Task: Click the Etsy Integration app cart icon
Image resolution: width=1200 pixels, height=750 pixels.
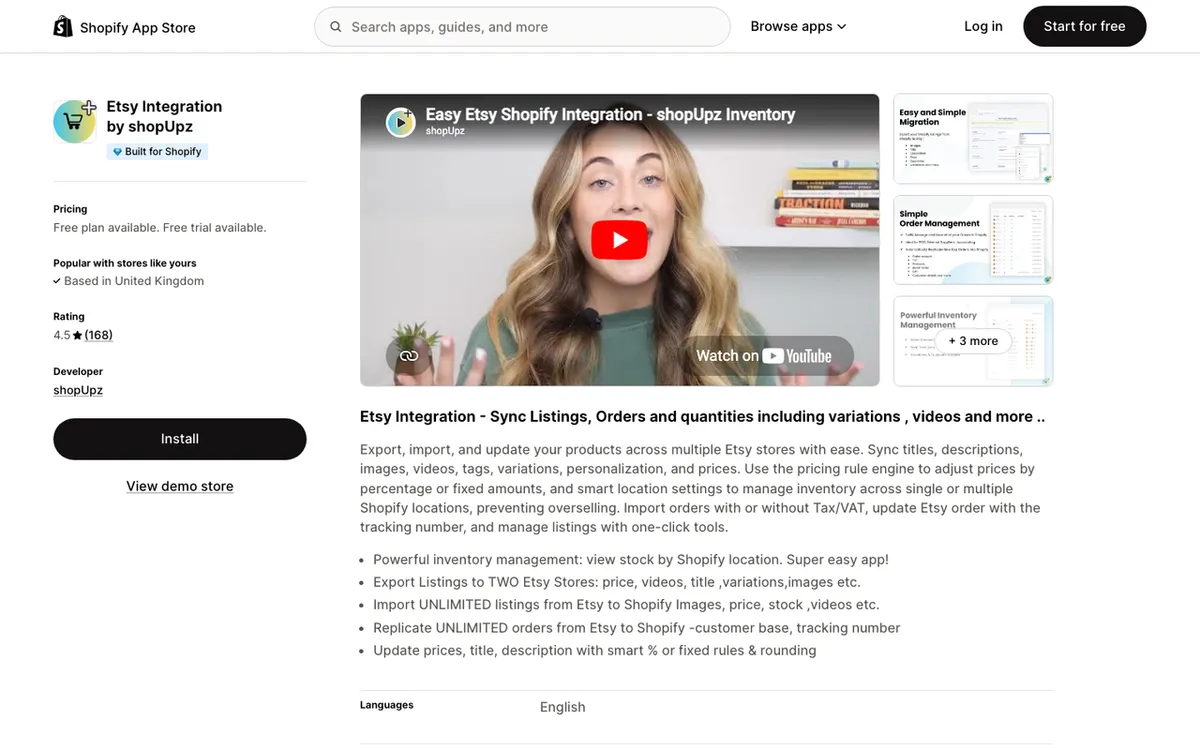Action: (x=75, y=121)
